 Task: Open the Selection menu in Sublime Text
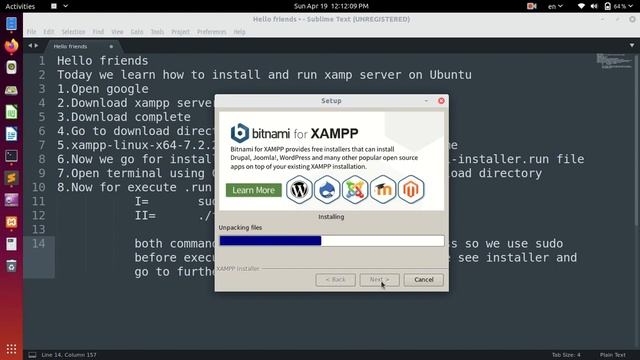[73, 32]
